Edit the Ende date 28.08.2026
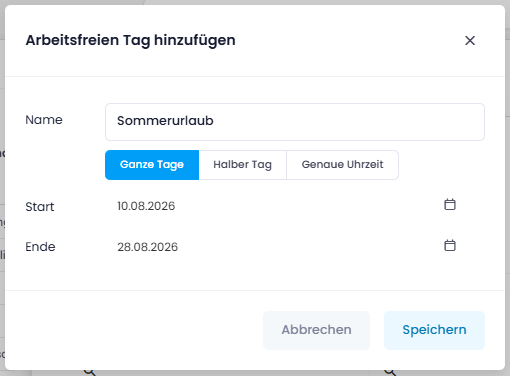510x376 pixels. (147, 247)
